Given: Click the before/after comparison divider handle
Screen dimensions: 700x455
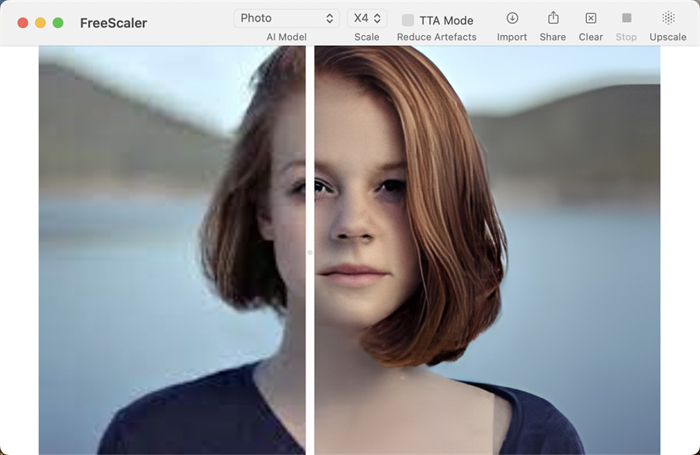Looking at the screenshot, I should coord(310,252).
